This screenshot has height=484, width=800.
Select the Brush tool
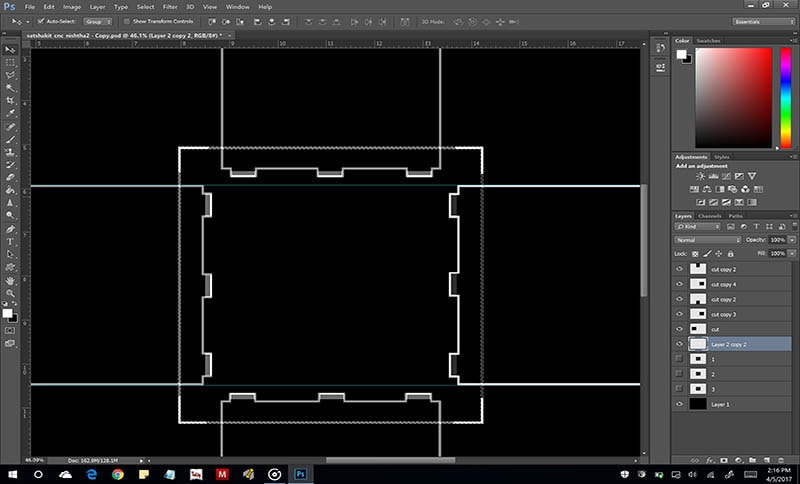click(10, 139)
